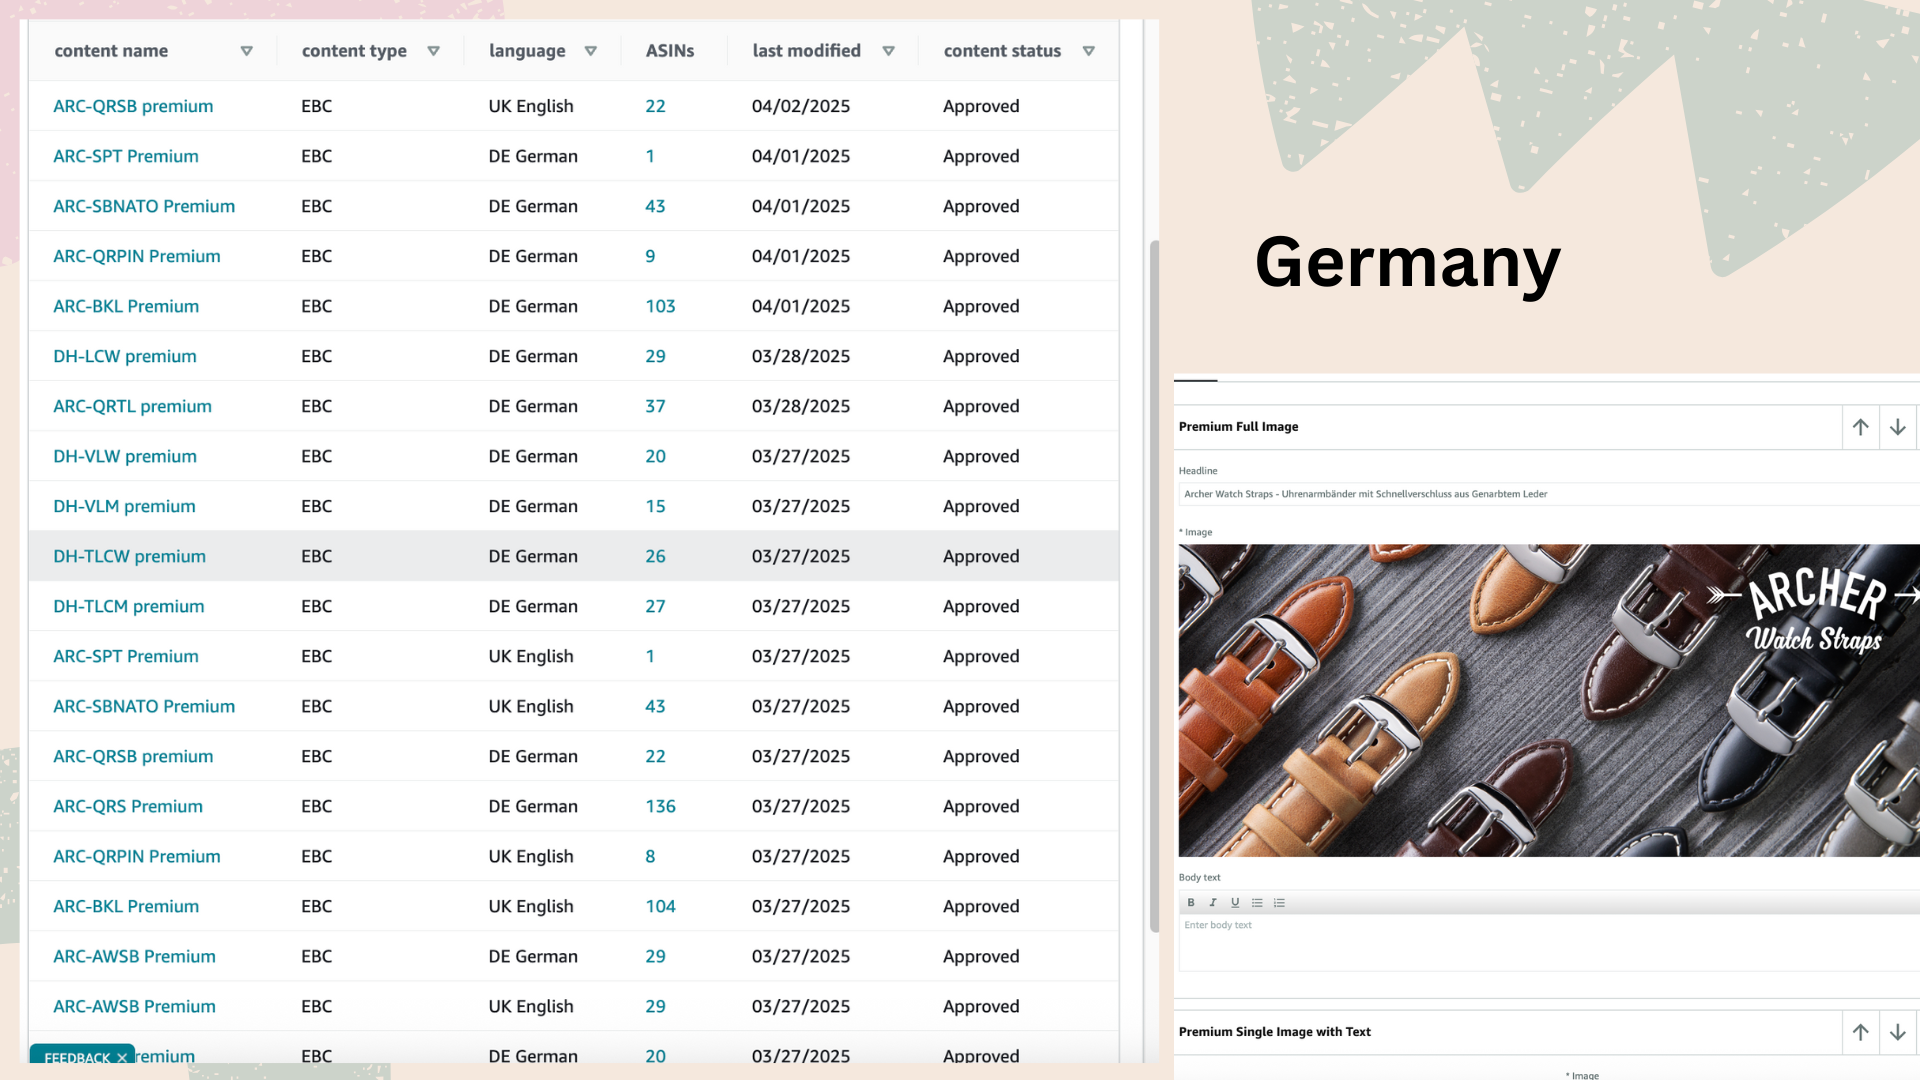The height and width of the screenshot is (1080, 1920).
Task: Move Premium Full Image module up
Action: [x=1860, y=427]
